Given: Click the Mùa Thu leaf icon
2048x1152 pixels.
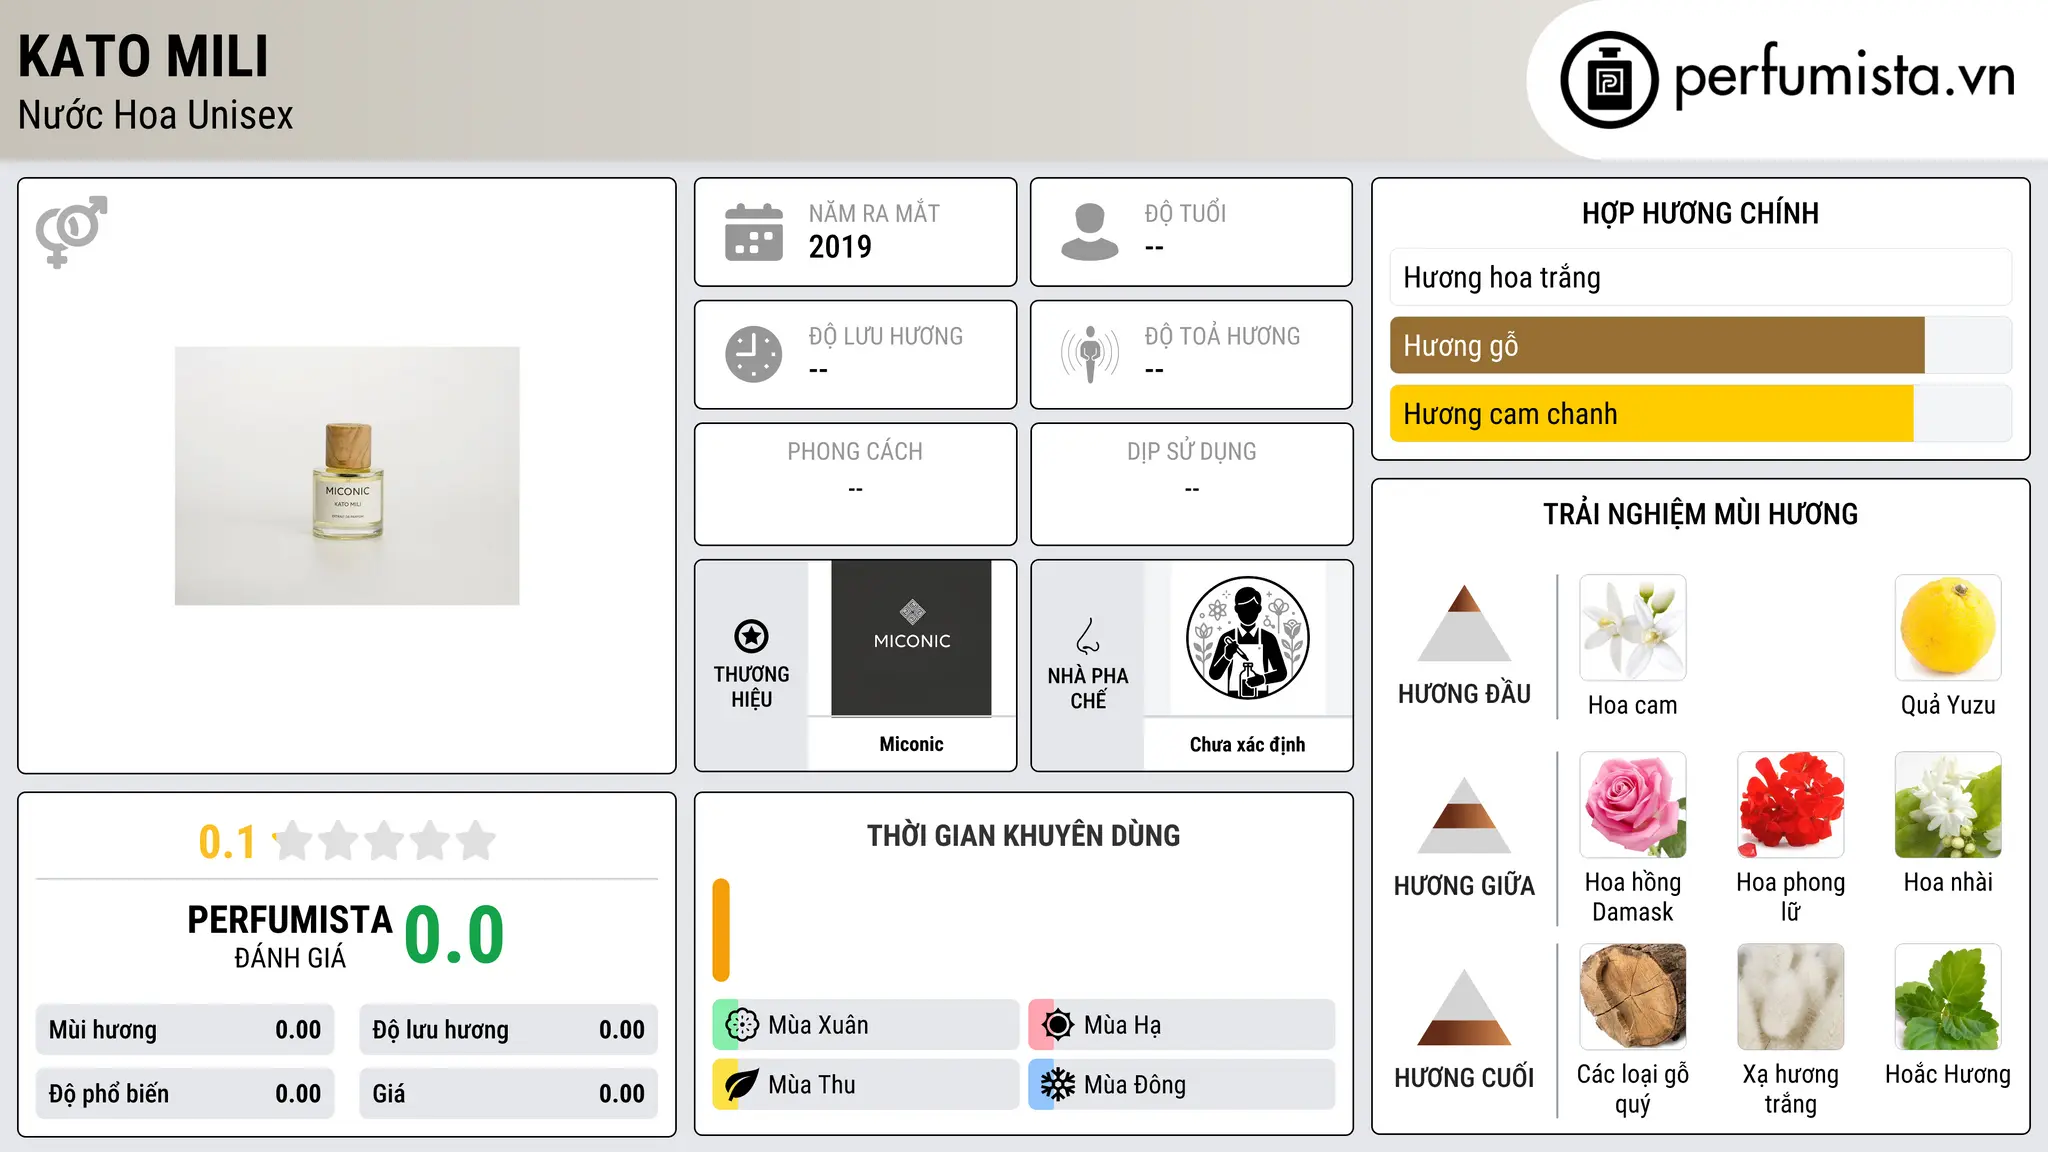Looking at the screenshot, I should pos(742,1085).
